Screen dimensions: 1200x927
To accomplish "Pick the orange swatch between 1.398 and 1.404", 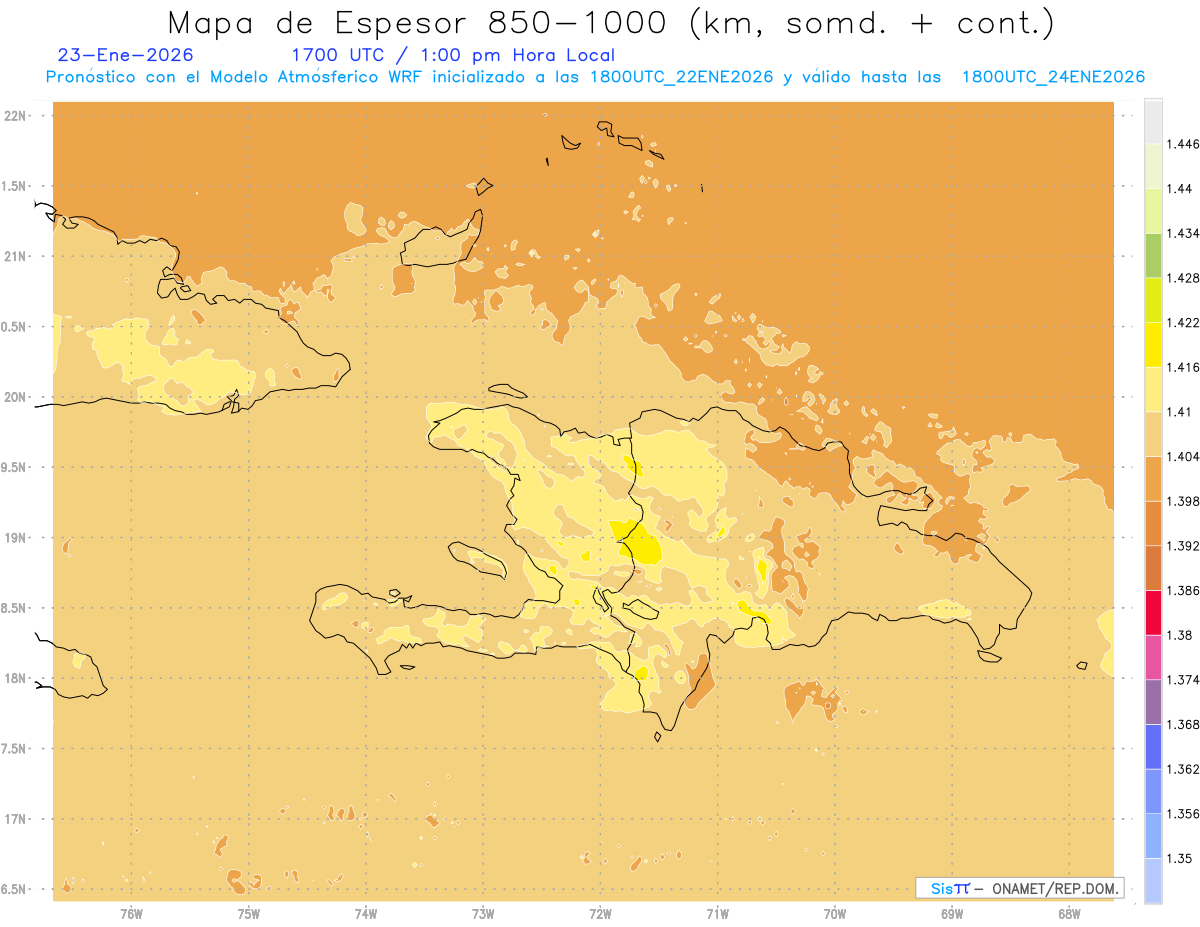I will click(1153, 478).
